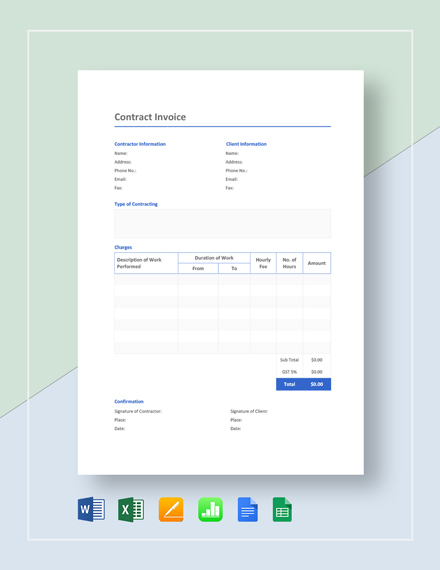Click the Sub Total amount cell

(x=317, y=360)
